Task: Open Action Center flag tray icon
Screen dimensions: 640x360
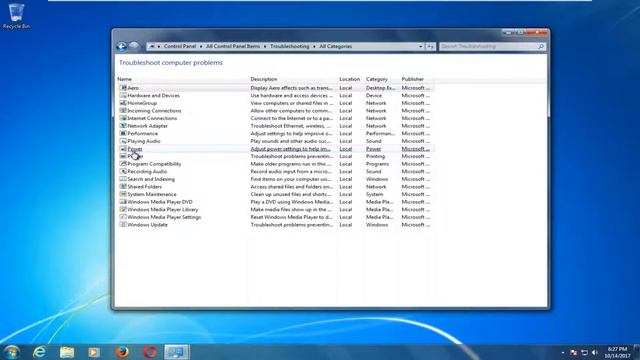Action: click(574, 352)
